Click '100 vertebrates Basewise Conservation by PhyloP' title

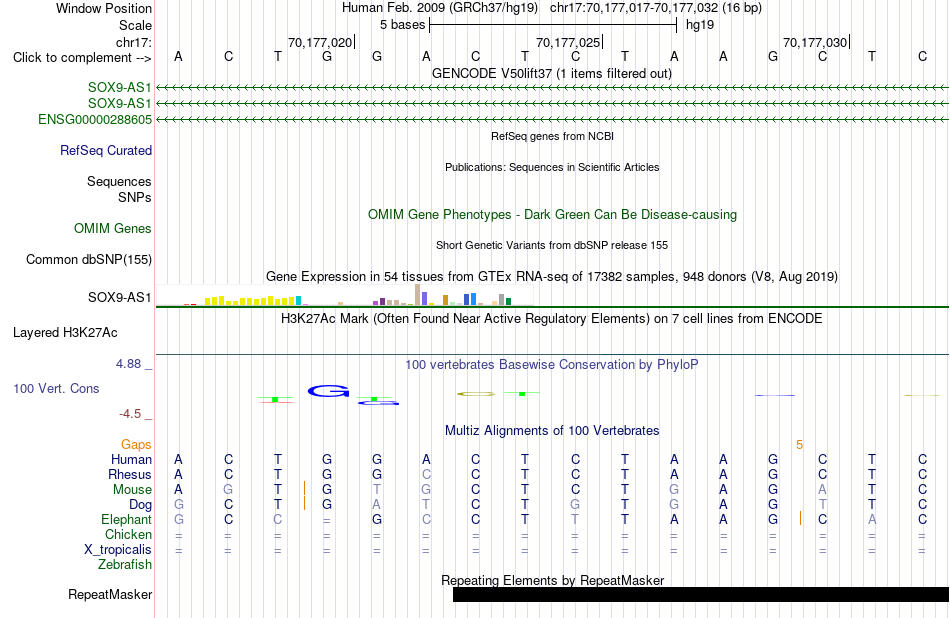point(552,365)
